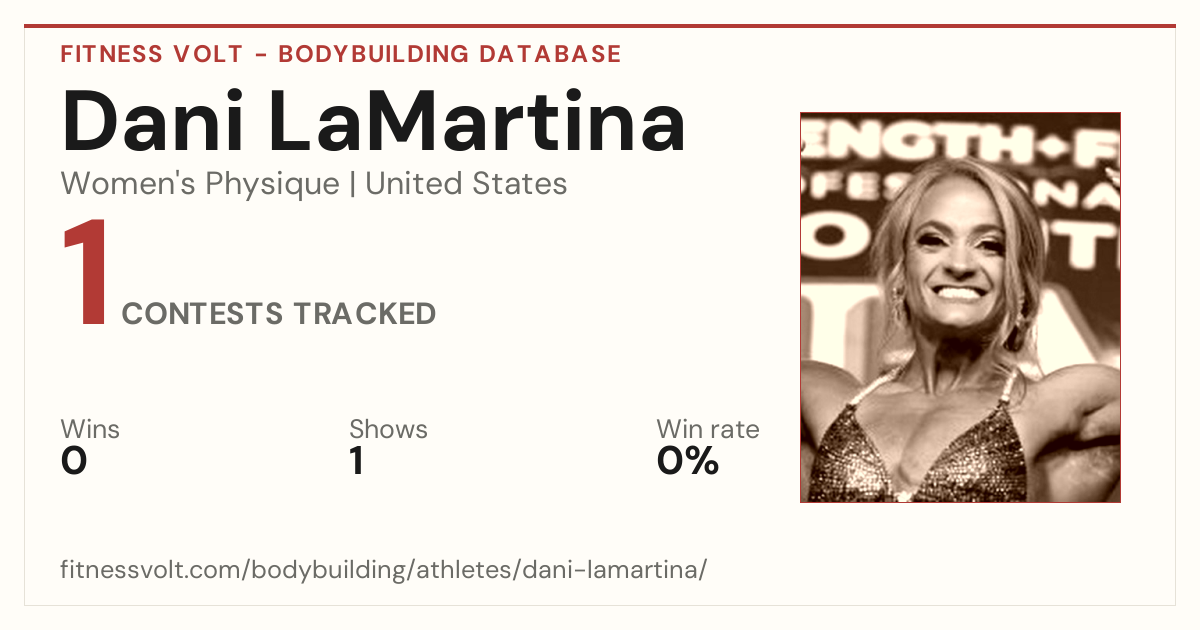This screenshot has width=1200, height=630.
Task: Click the Wins stat label
Action: (x=90, y=429)
